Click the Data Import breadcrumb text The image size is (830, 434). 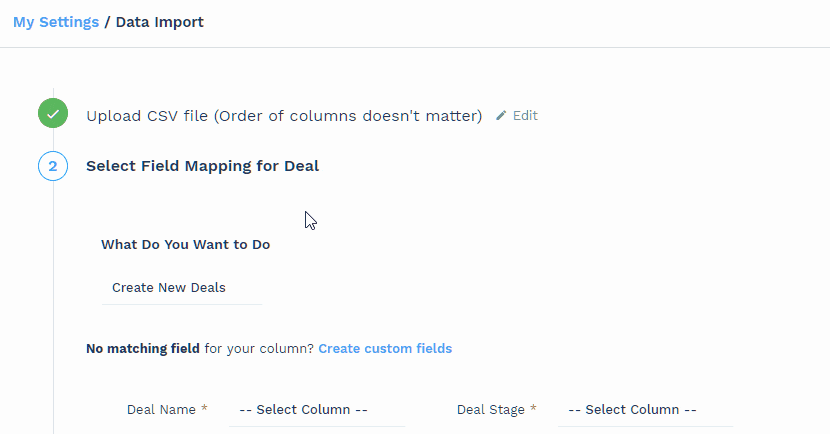(x=160, y=22)
